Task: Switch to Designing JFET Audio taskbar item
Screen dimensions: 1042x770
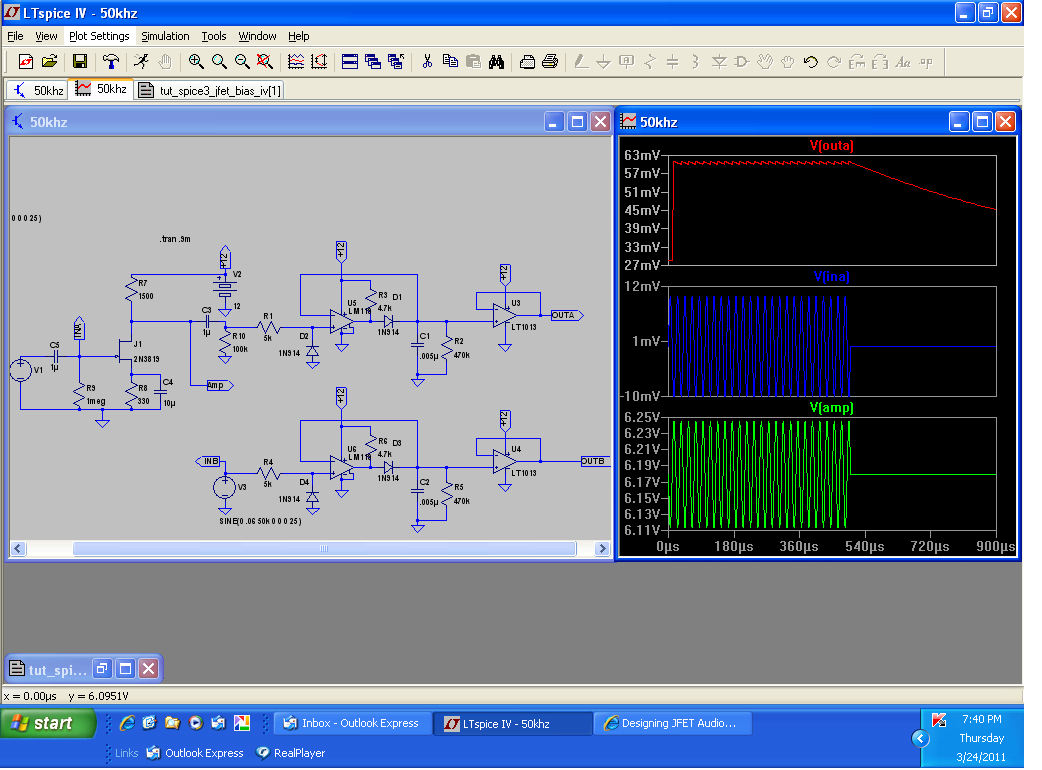Action: [673, 723]
